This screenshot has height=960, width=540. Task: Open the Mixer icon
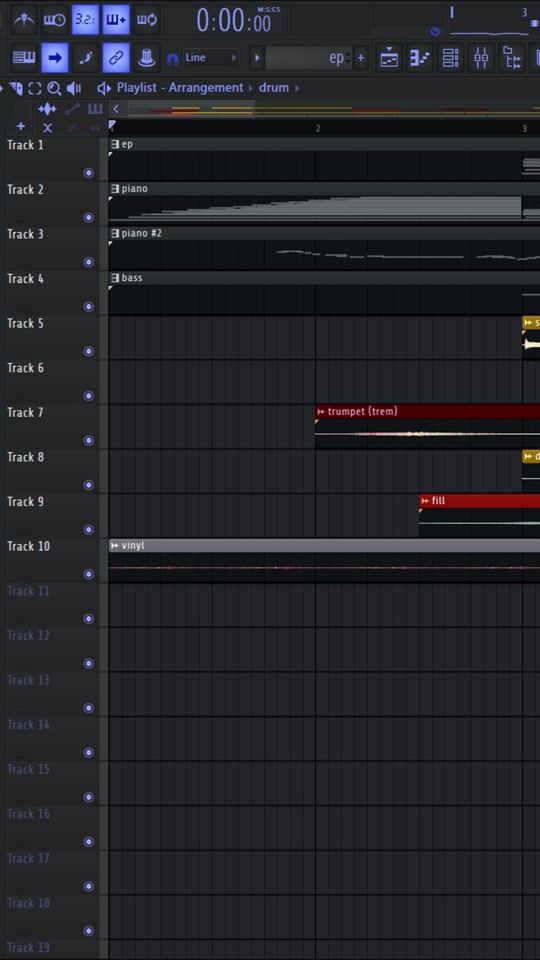(x=481, y=58)
